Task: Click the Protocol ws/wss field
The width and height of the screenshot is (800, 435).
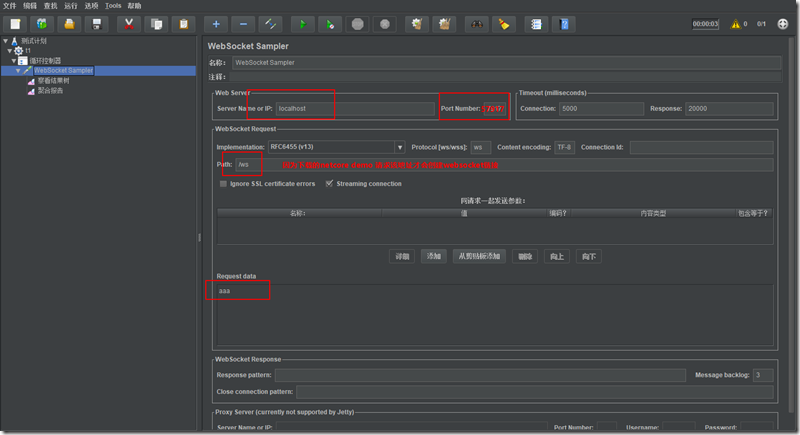Action: 481,147
